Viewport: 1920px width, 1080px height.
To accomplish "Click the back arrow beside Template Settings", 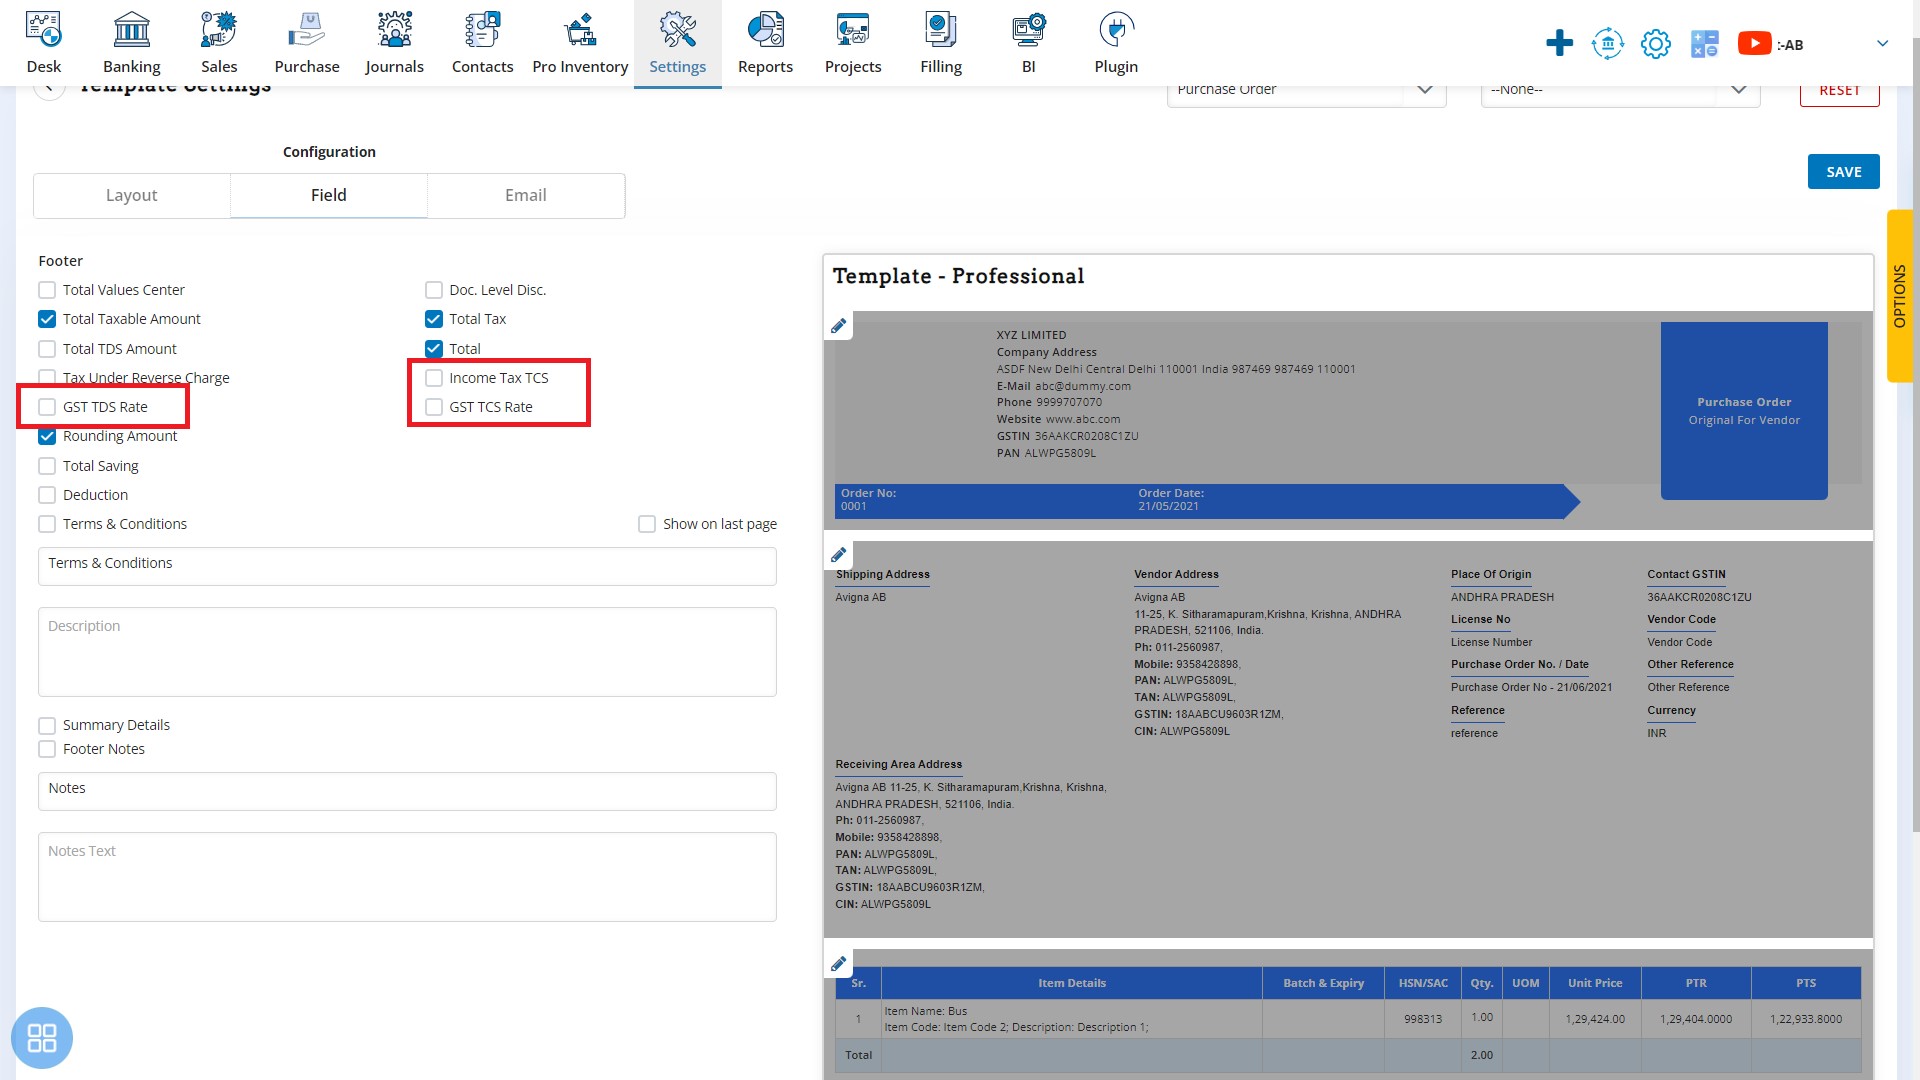I will click(49, 90).
